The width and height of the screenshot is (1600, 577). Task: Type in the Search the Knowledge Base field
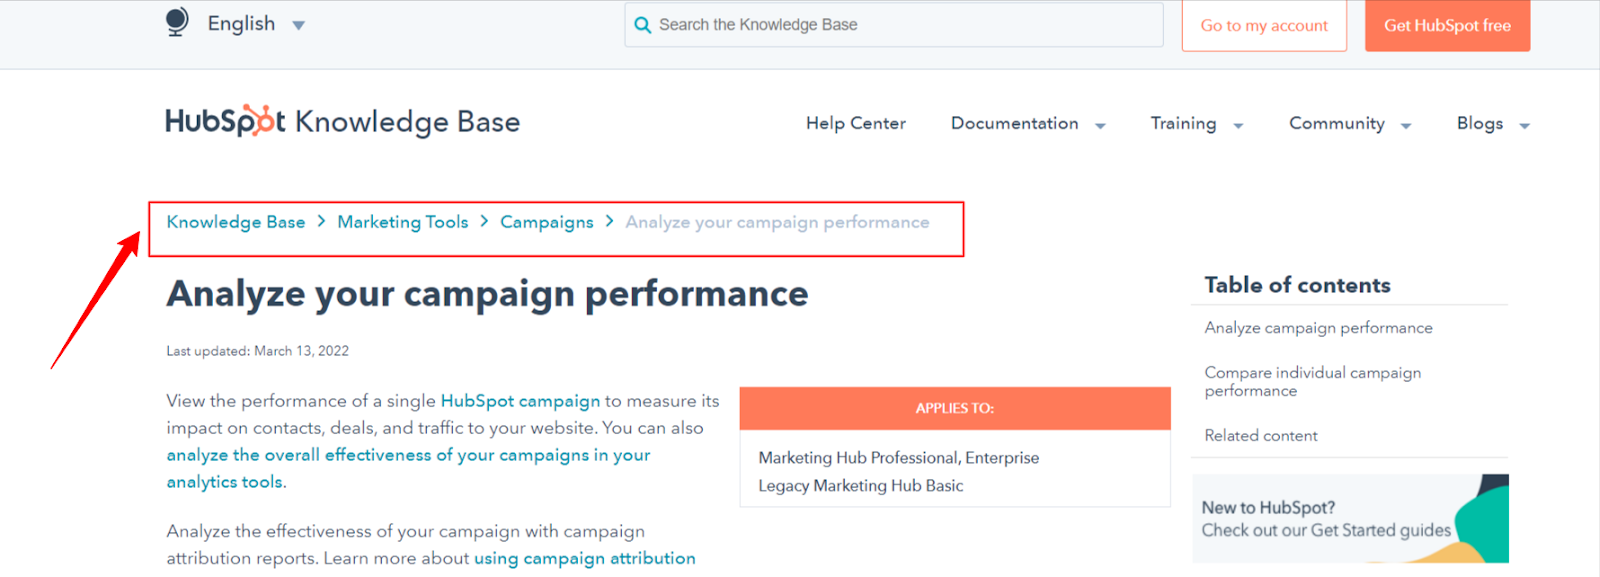pyautogui.click(x=900, y=25)
